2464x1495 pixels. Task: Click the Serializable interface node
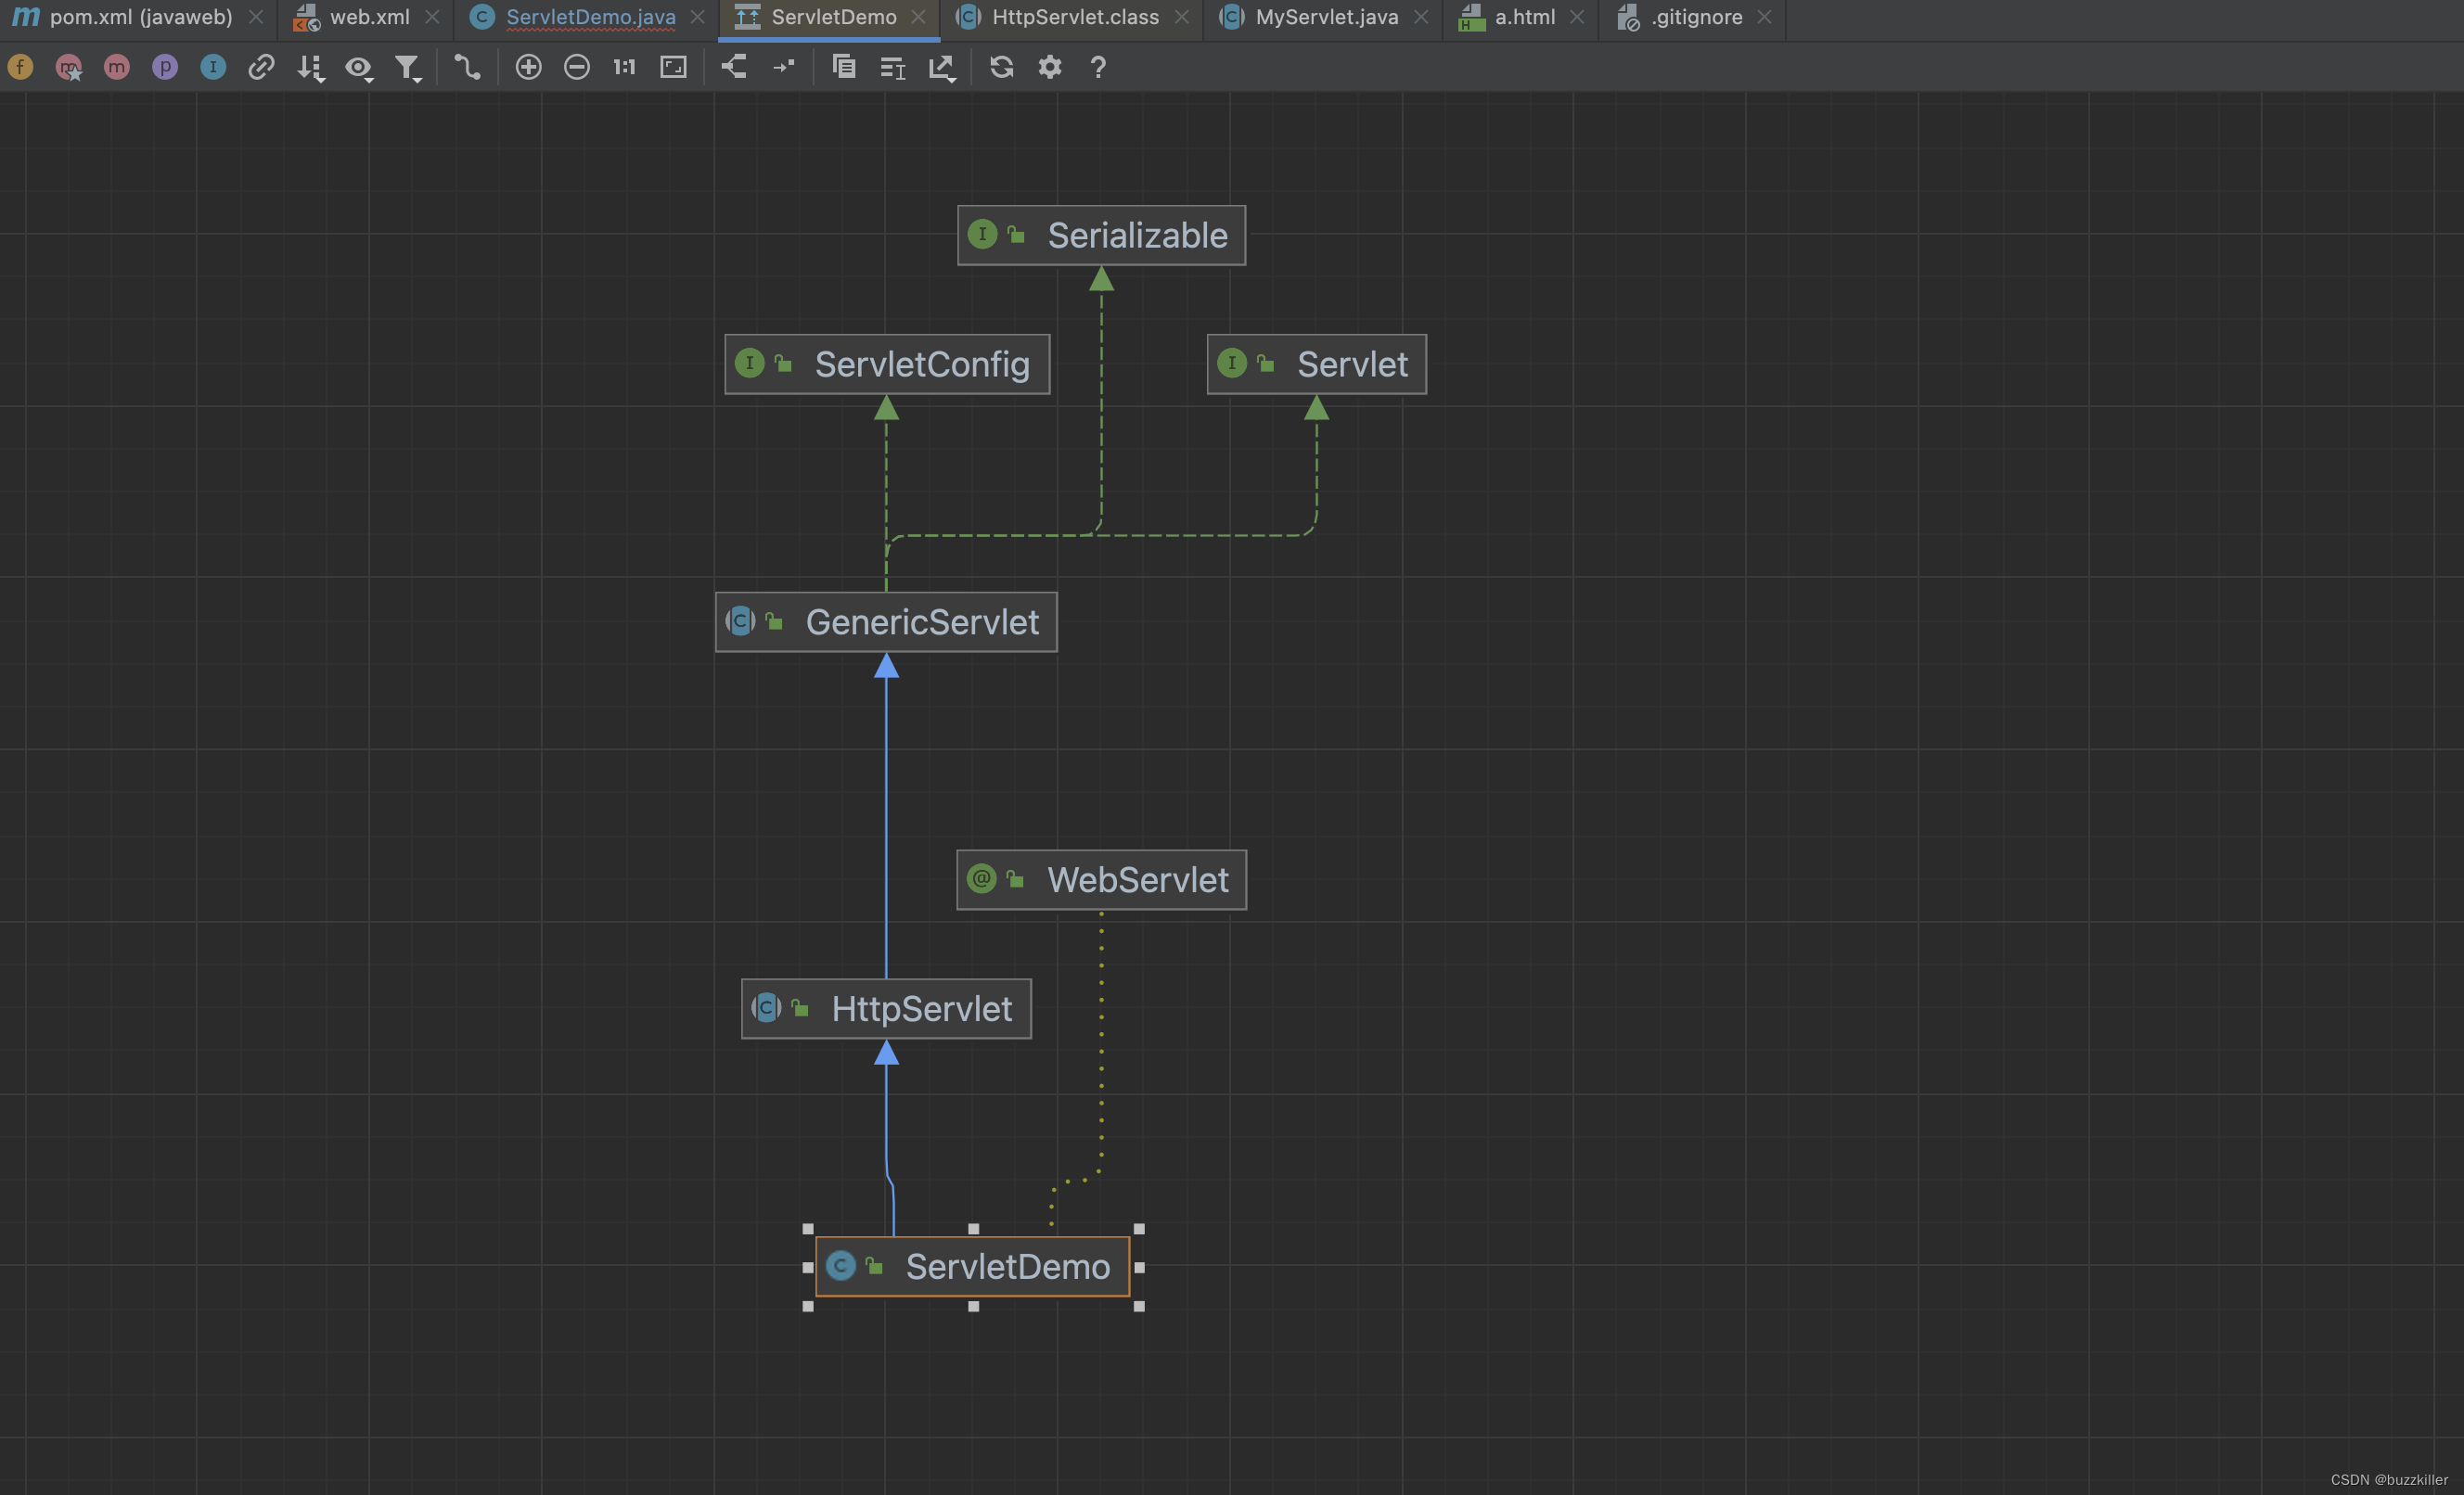(x=1101, y=236)
